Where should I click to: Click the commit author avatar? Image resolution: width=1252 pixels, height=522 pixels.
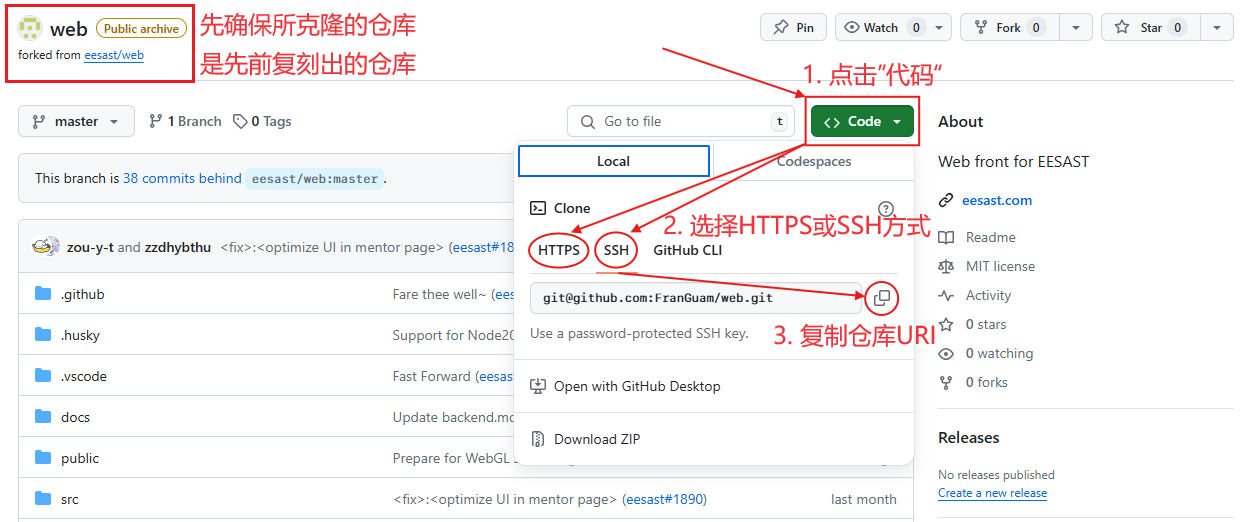(x=46, y=247)
